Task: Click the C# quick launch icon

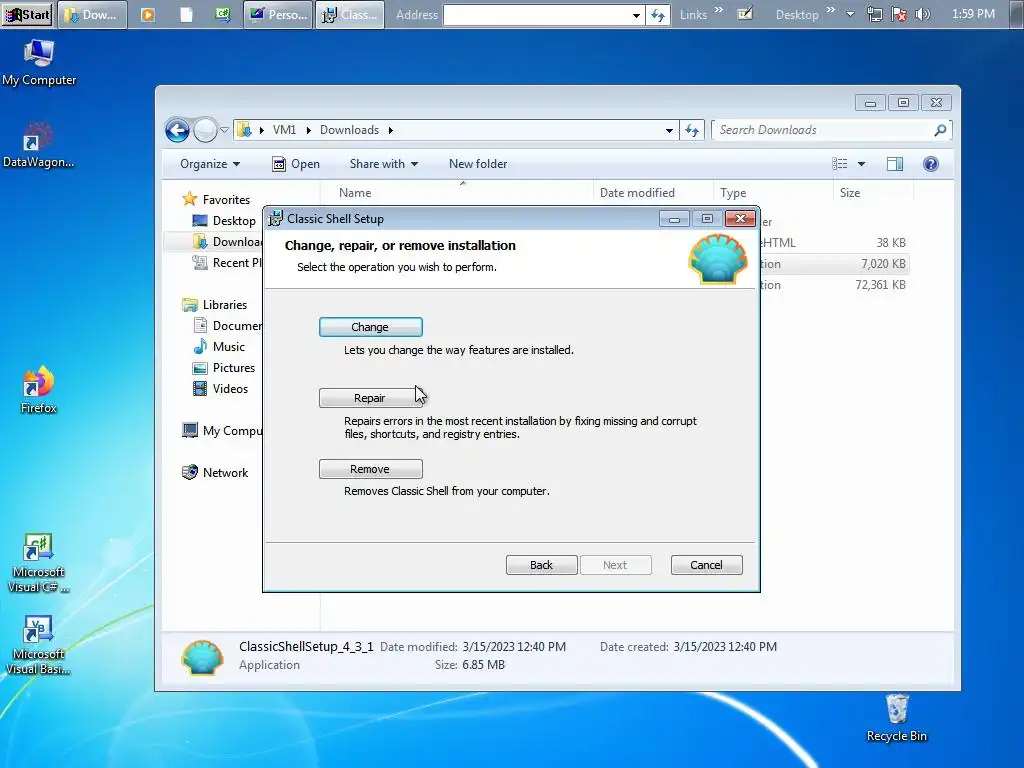Action: point(223,14)
